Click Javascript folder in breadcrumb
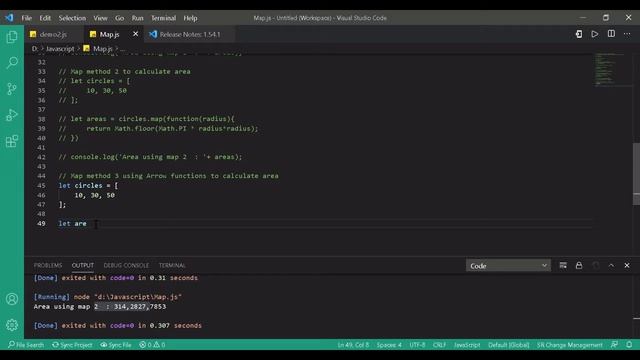 (x=60, y=49)
